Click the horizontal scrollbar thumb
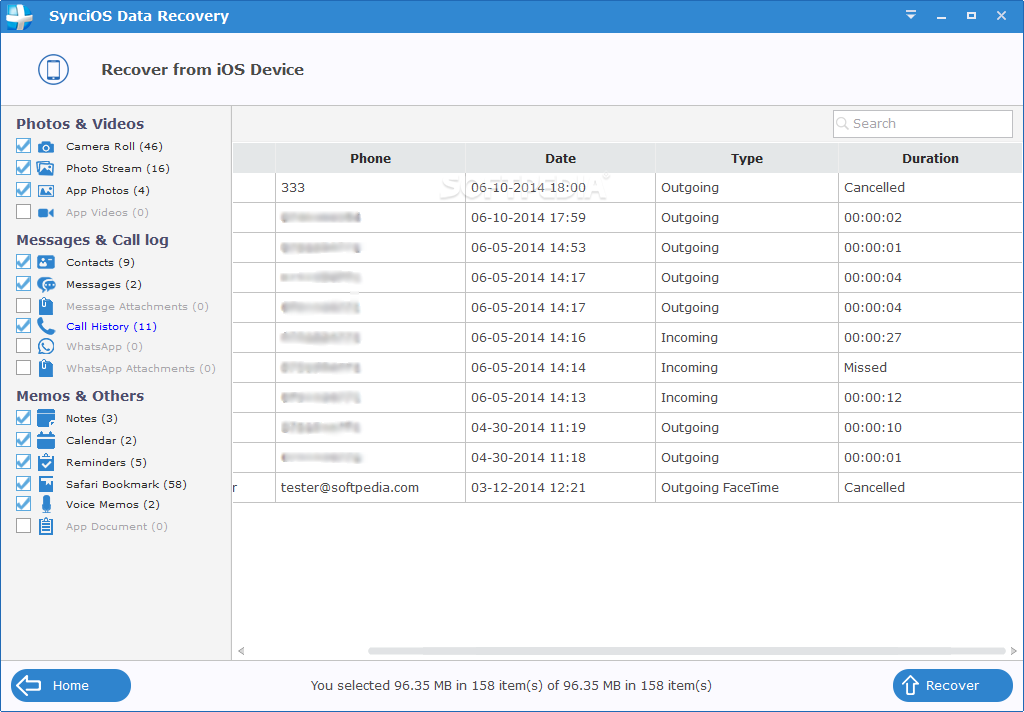Screen dimensions: 1024x712 [686, 651]
